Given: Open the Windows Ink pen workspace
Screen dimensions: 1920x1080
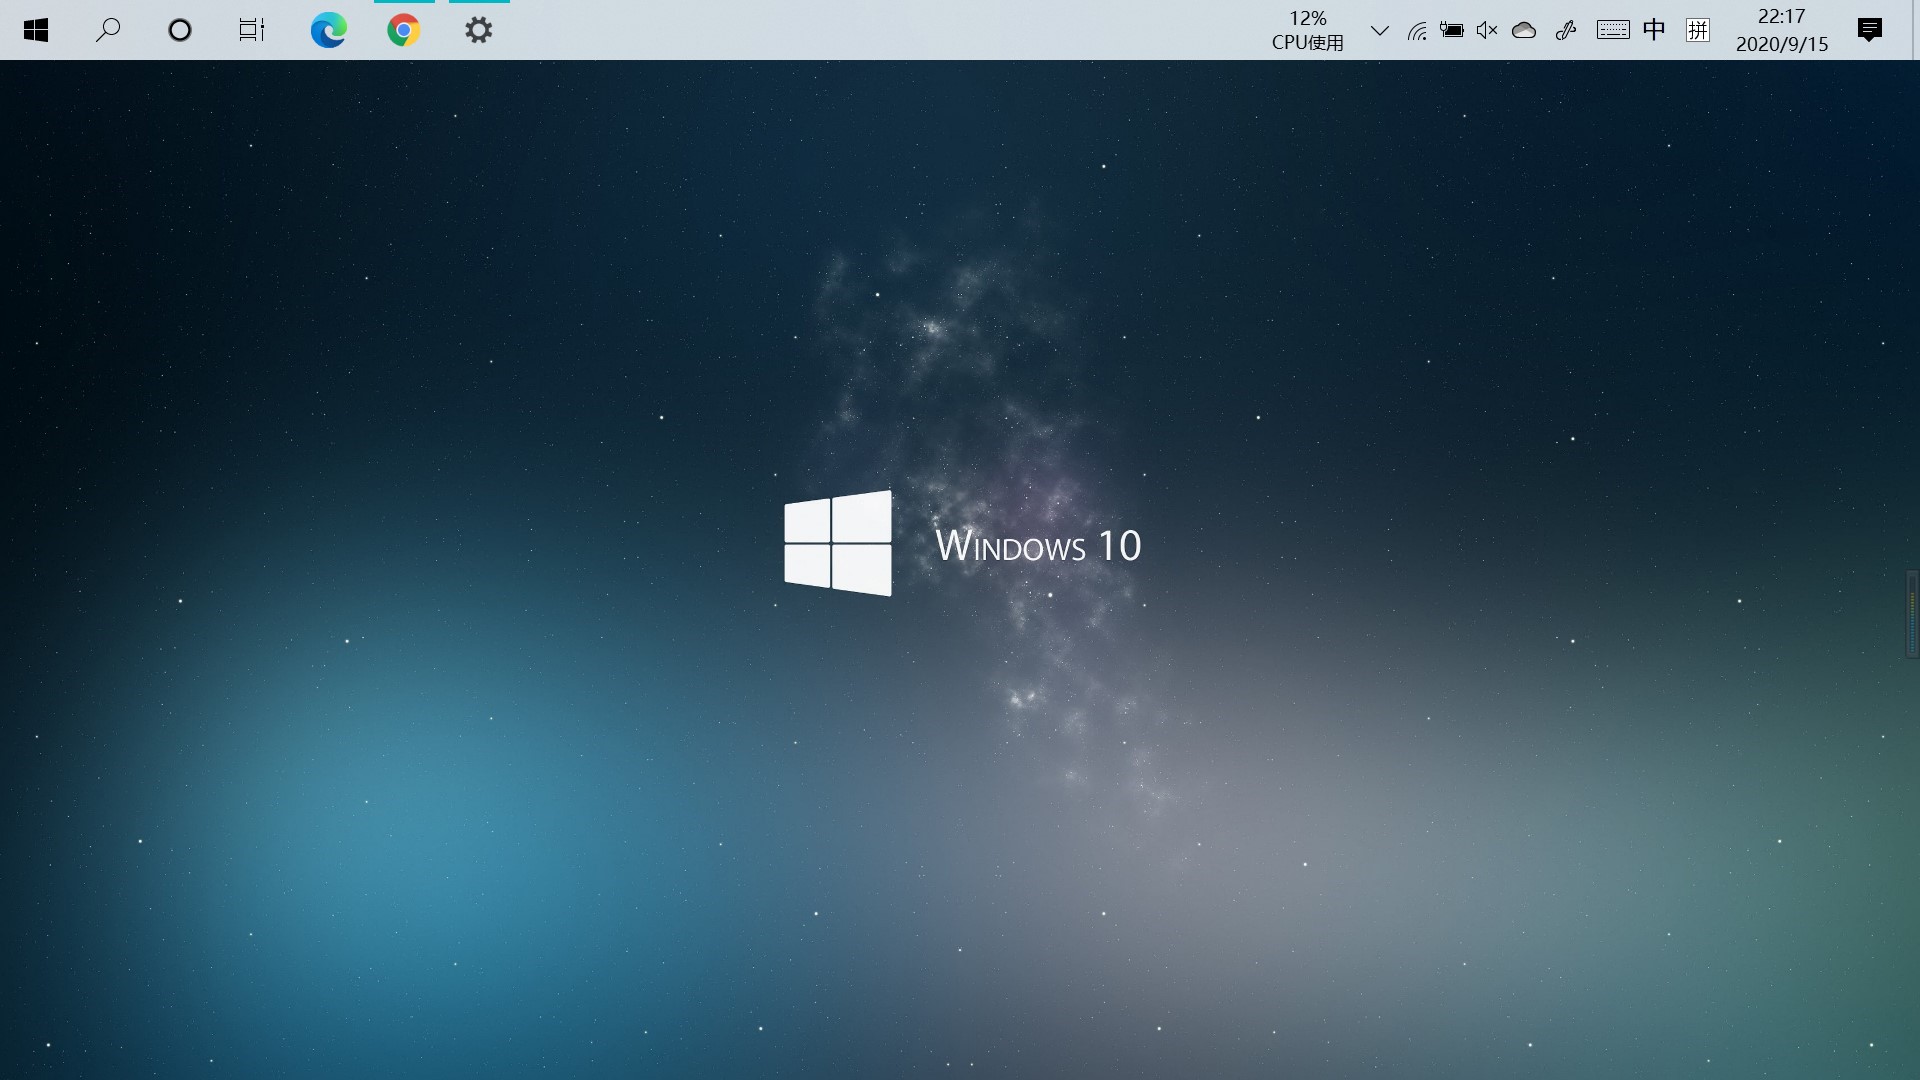Looking at the screenshot, I should tap(1566, 30).
